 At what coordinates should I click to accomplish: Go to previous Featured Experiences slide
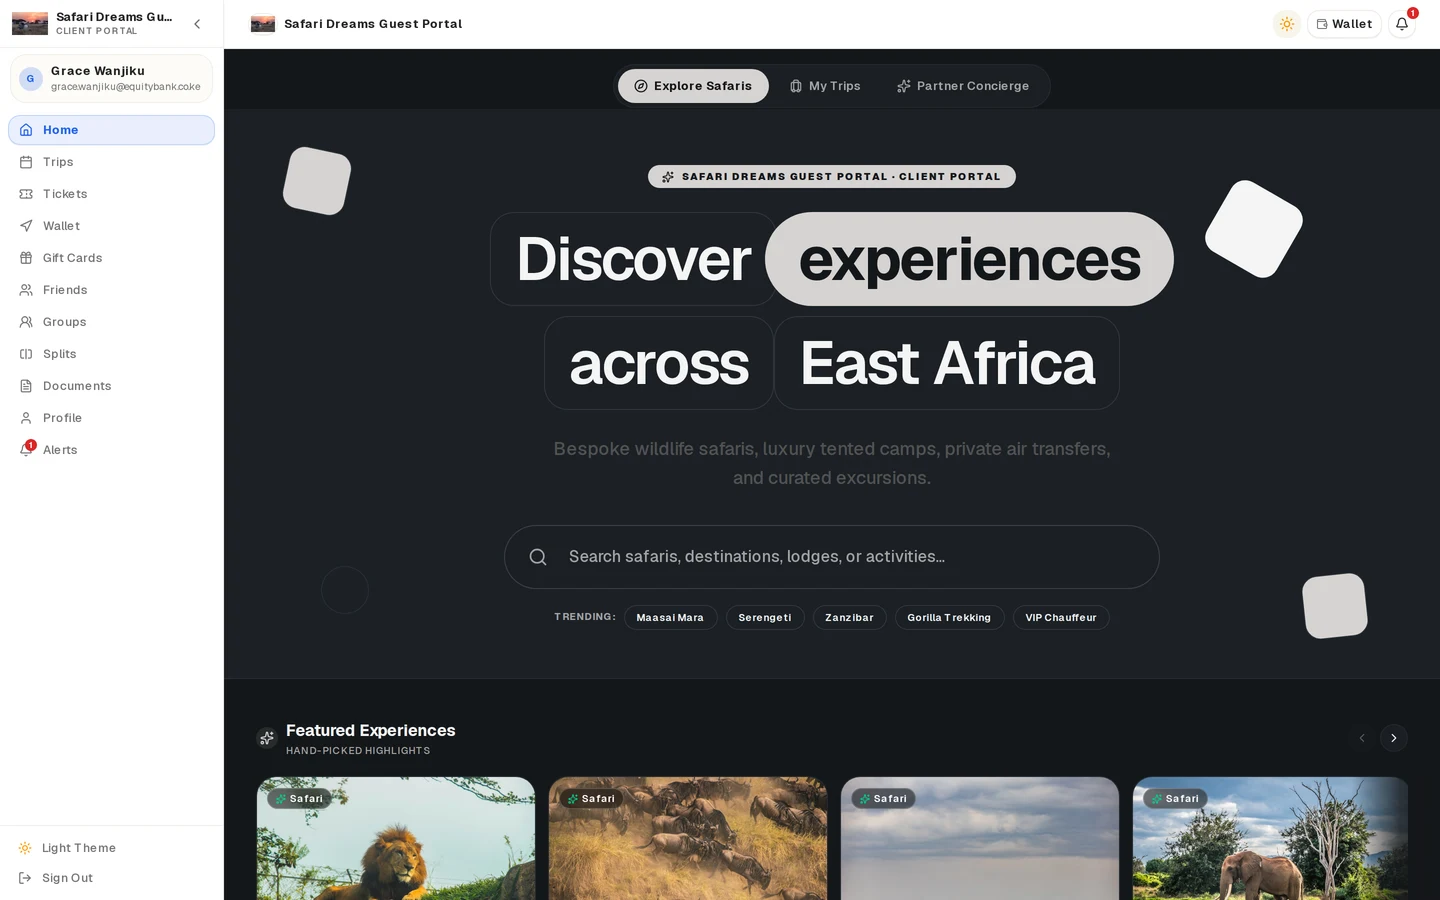(1361, 738)
